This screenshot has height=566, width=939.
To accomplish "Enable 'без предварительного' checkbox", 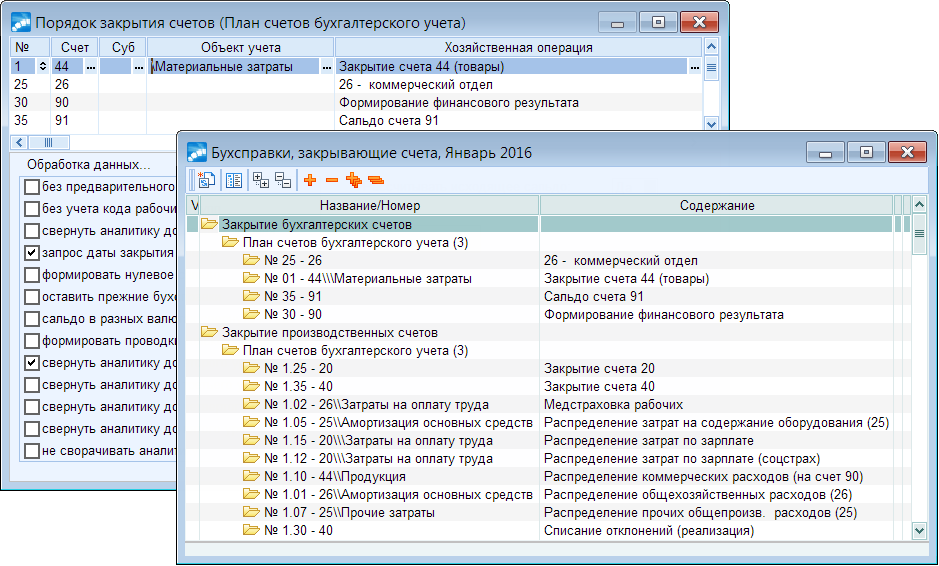I will pyautogui.click(x=32, y=187).
